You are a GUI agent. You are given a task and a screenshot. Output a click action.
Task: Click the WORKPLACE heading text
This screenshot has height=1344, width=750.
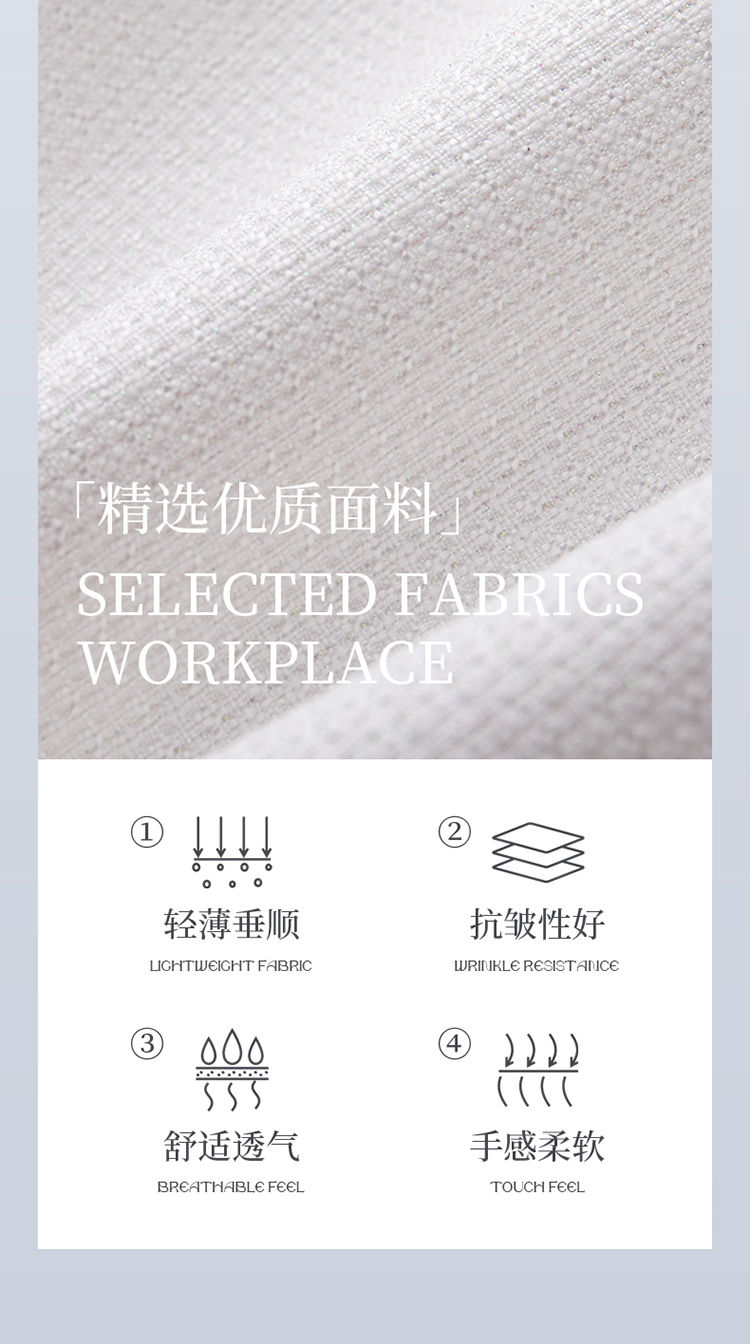(266, 663)
